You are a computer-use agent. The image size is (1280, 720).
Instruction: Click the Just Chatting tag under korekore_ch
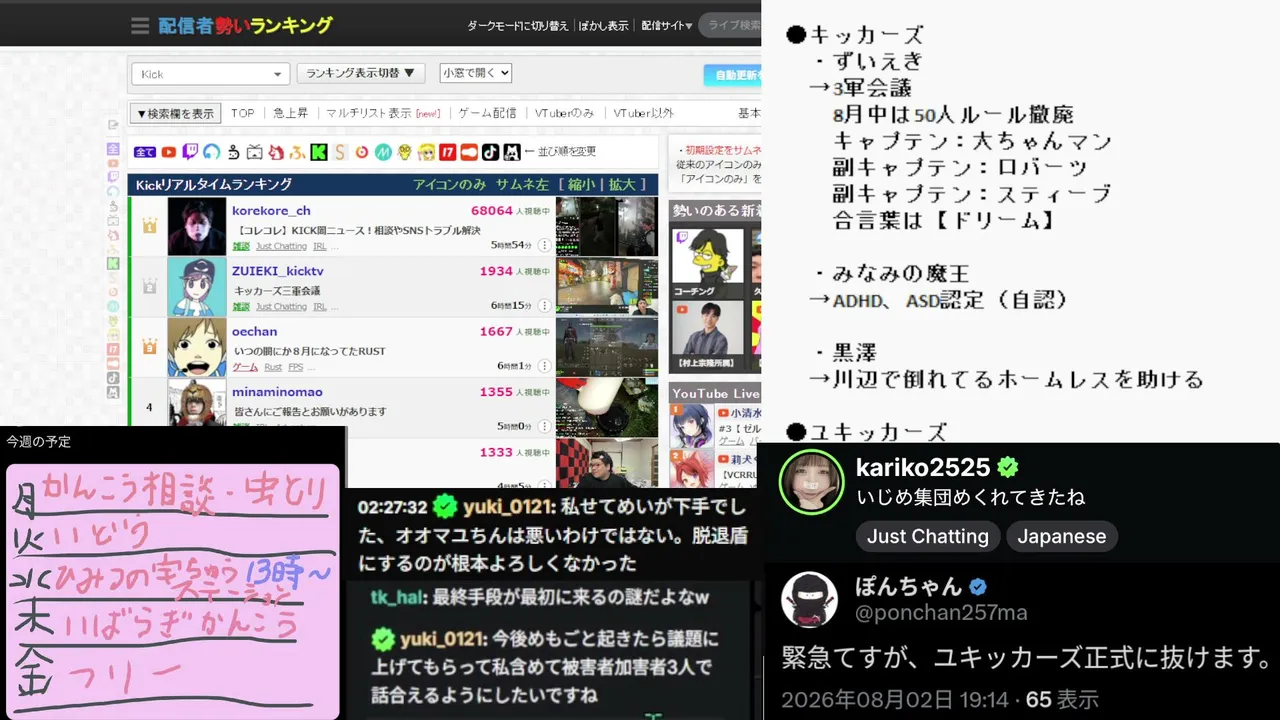pos(281,246)
